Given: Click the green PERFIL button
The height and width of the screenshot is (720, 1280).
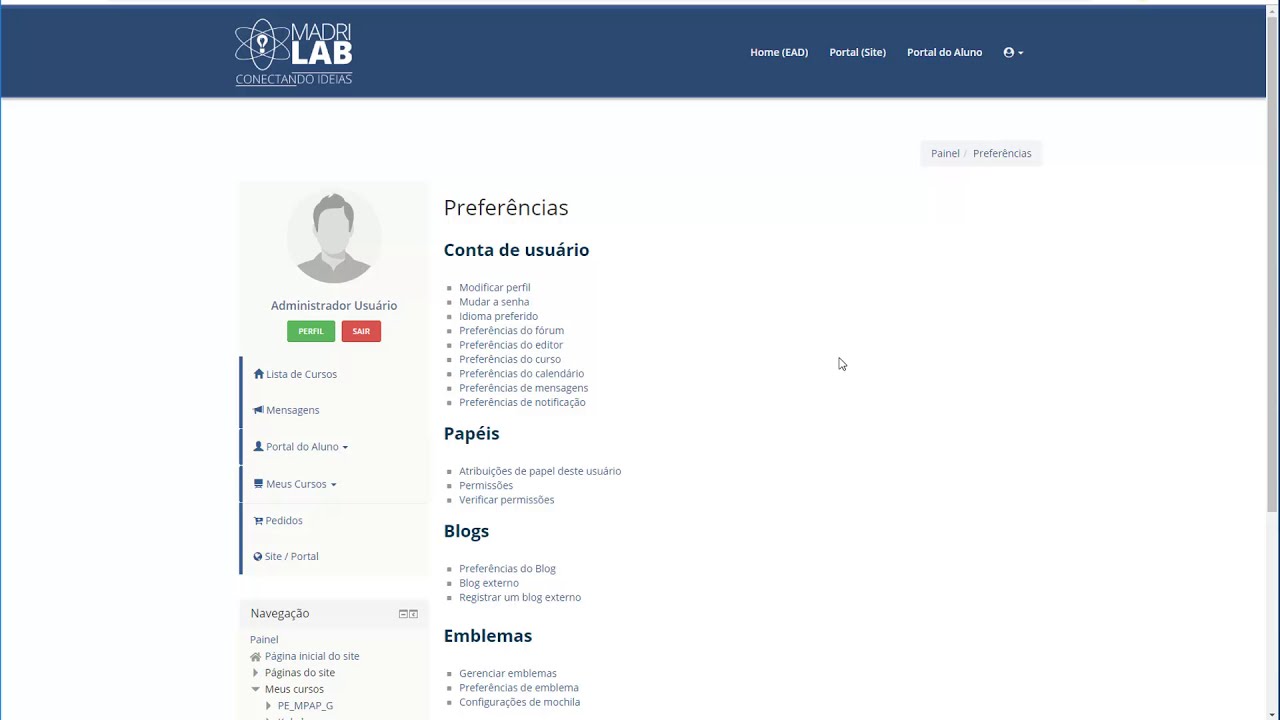Looking at the screenshot, I should coord(311,331).
